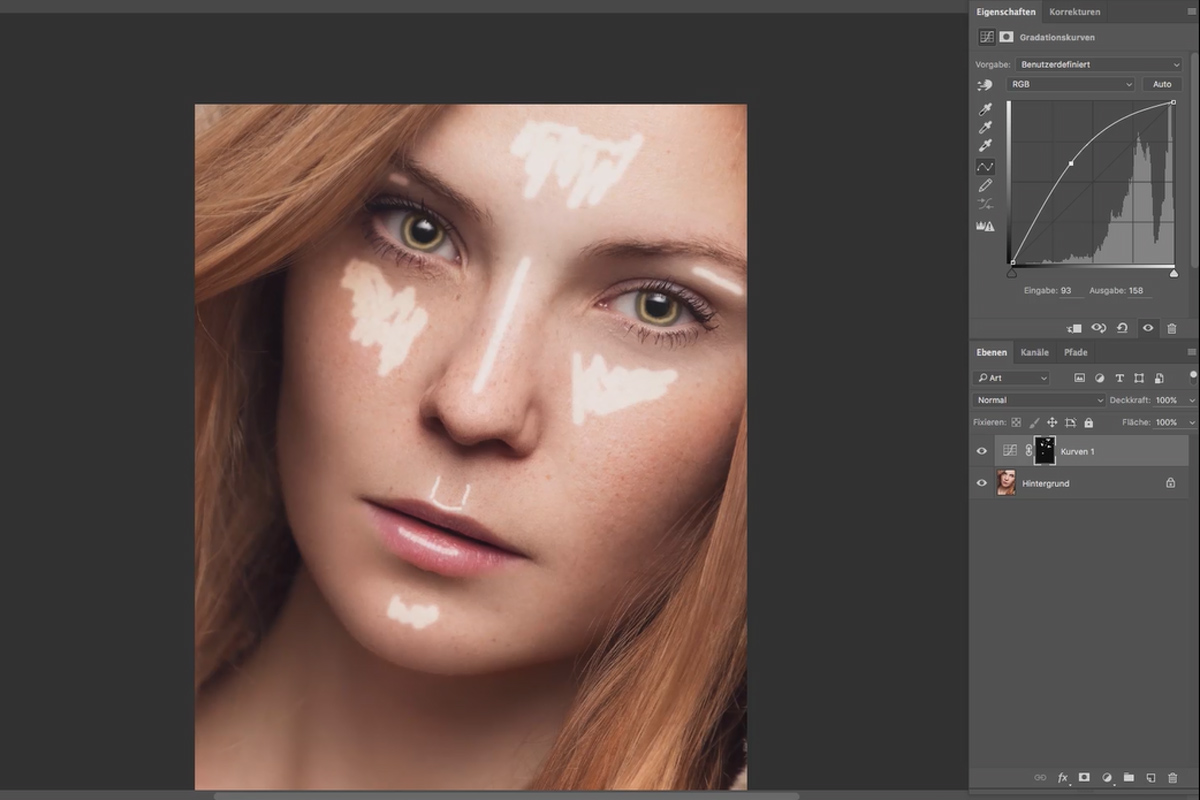Image resolution: width=1200 pixels, height=800 pixels.
Task: Click view previous state icon
Action: click(x=1098, y=328)
